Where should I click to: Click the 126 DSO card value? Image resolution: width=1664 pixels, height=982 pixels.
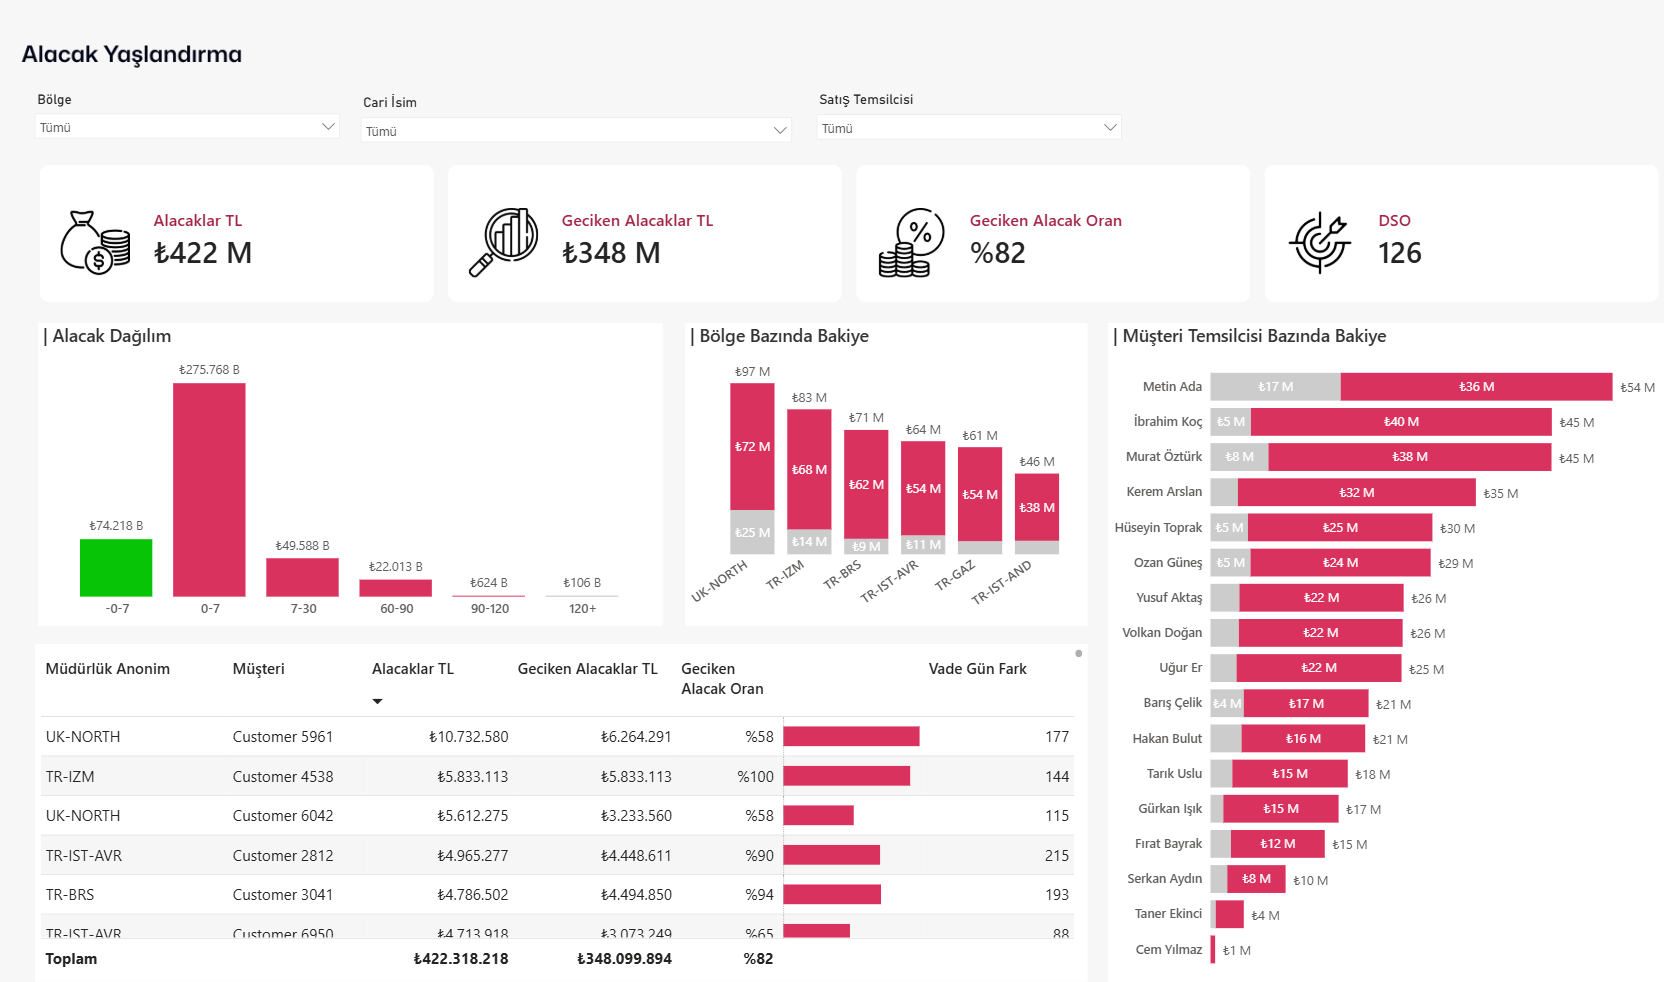1400,253
